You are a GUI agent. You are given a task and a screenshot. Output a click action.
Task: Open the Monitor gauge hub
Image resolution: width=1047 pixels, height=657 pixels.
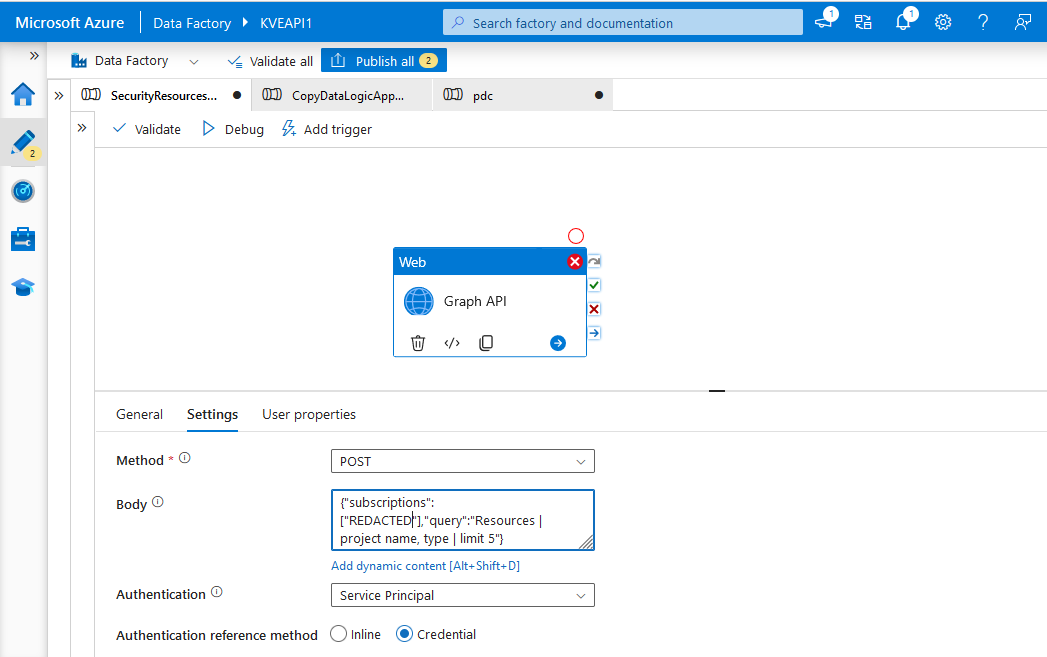(23, 191)
